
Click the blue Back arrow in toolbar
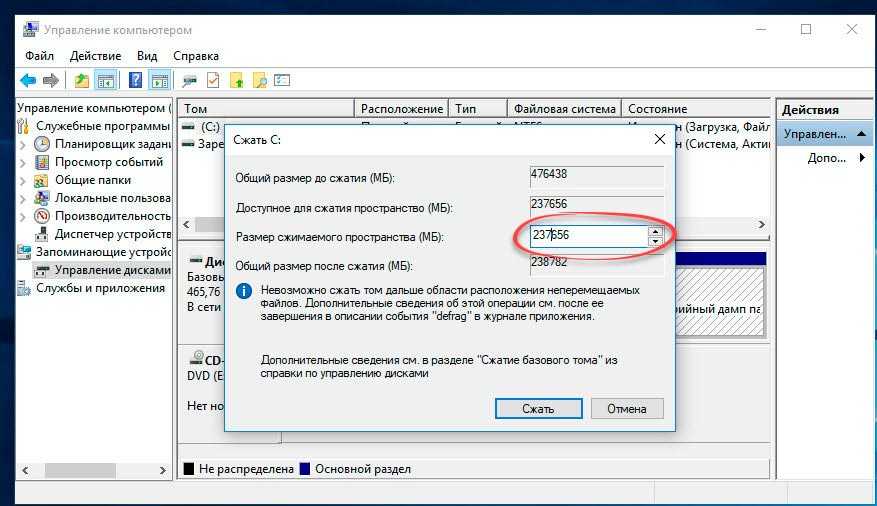[x=27, y=81]
